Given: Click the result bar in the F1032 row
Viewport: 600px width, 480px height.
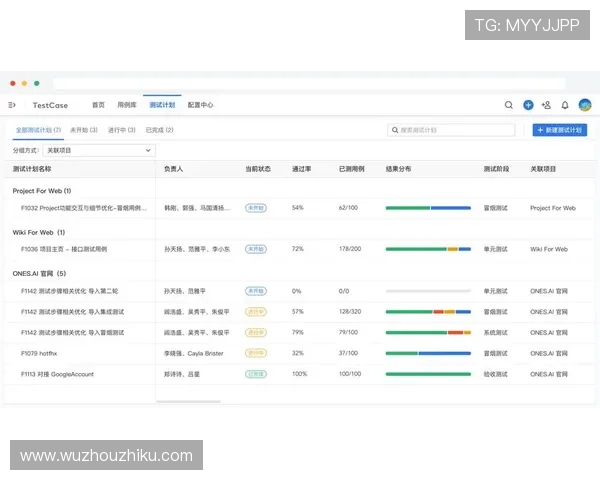Looking at the screenshot, I should [428, 208].
